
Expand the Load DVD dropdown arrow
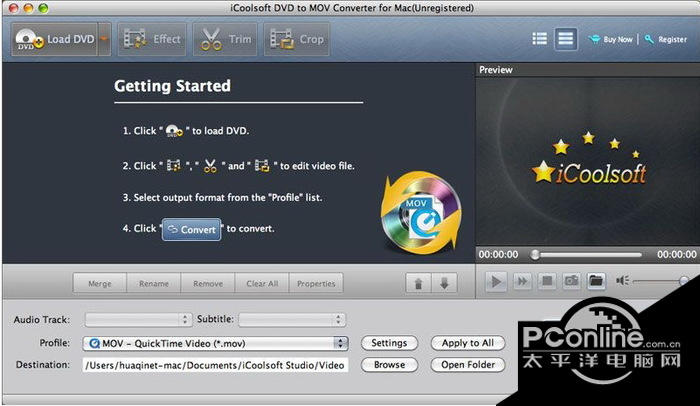(104, 39)
